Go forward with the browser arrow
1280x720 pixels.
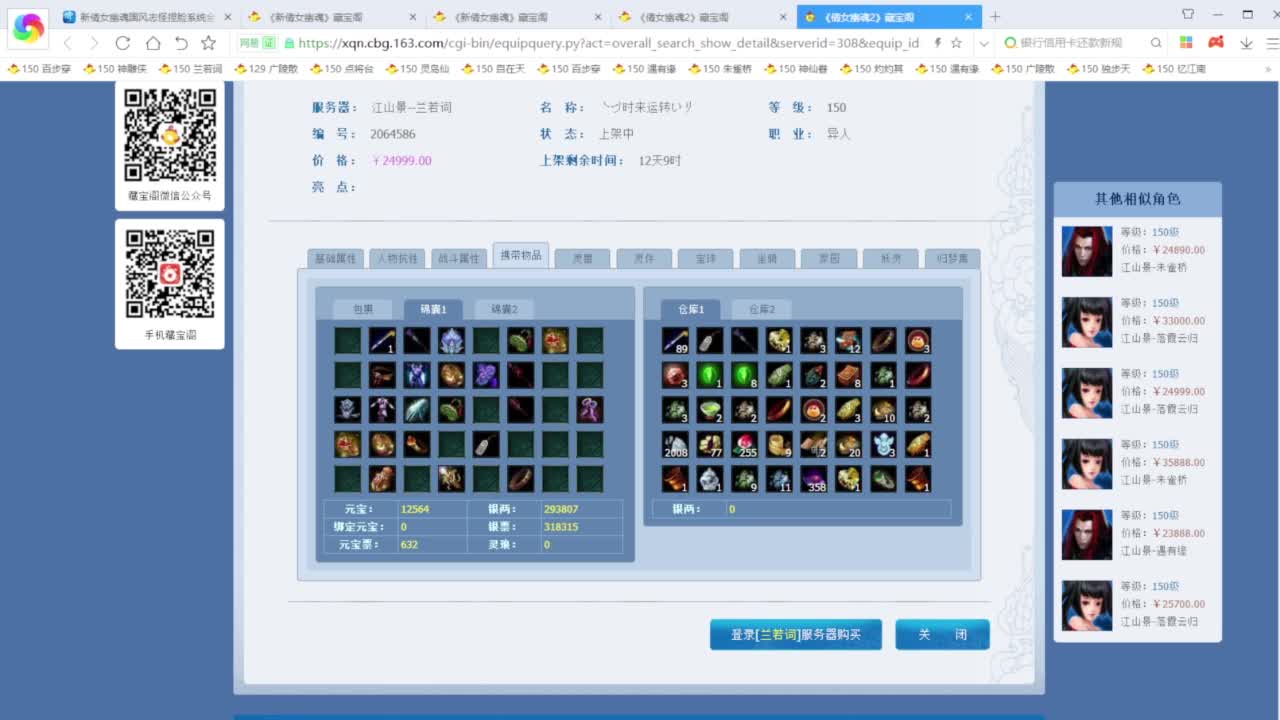point(94,43)
